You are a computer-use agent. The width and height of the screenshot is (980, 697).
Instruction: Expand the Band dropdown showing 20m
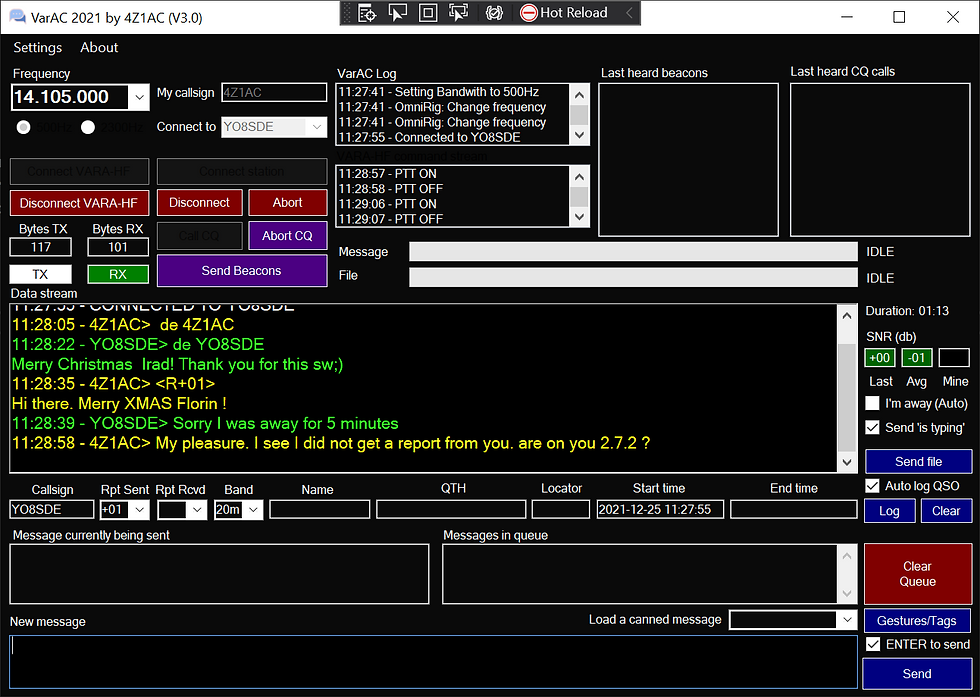coord(253,510)
